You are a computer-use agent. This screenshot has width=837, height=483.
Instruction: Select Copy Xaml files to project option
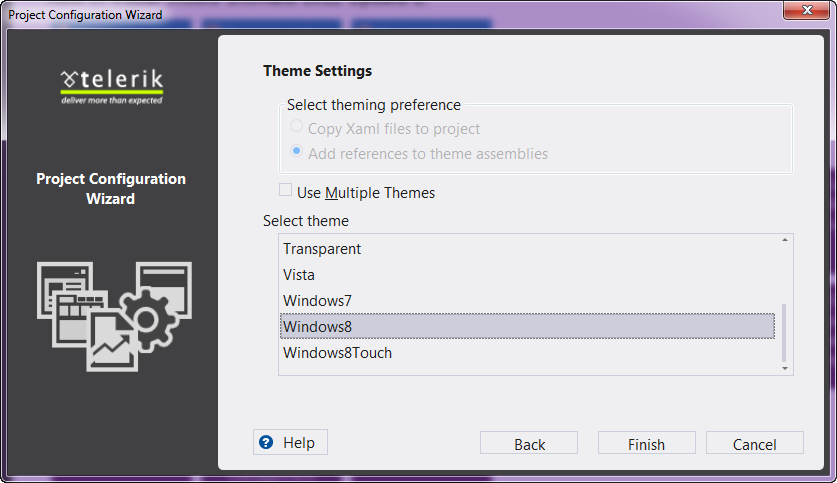297,127
